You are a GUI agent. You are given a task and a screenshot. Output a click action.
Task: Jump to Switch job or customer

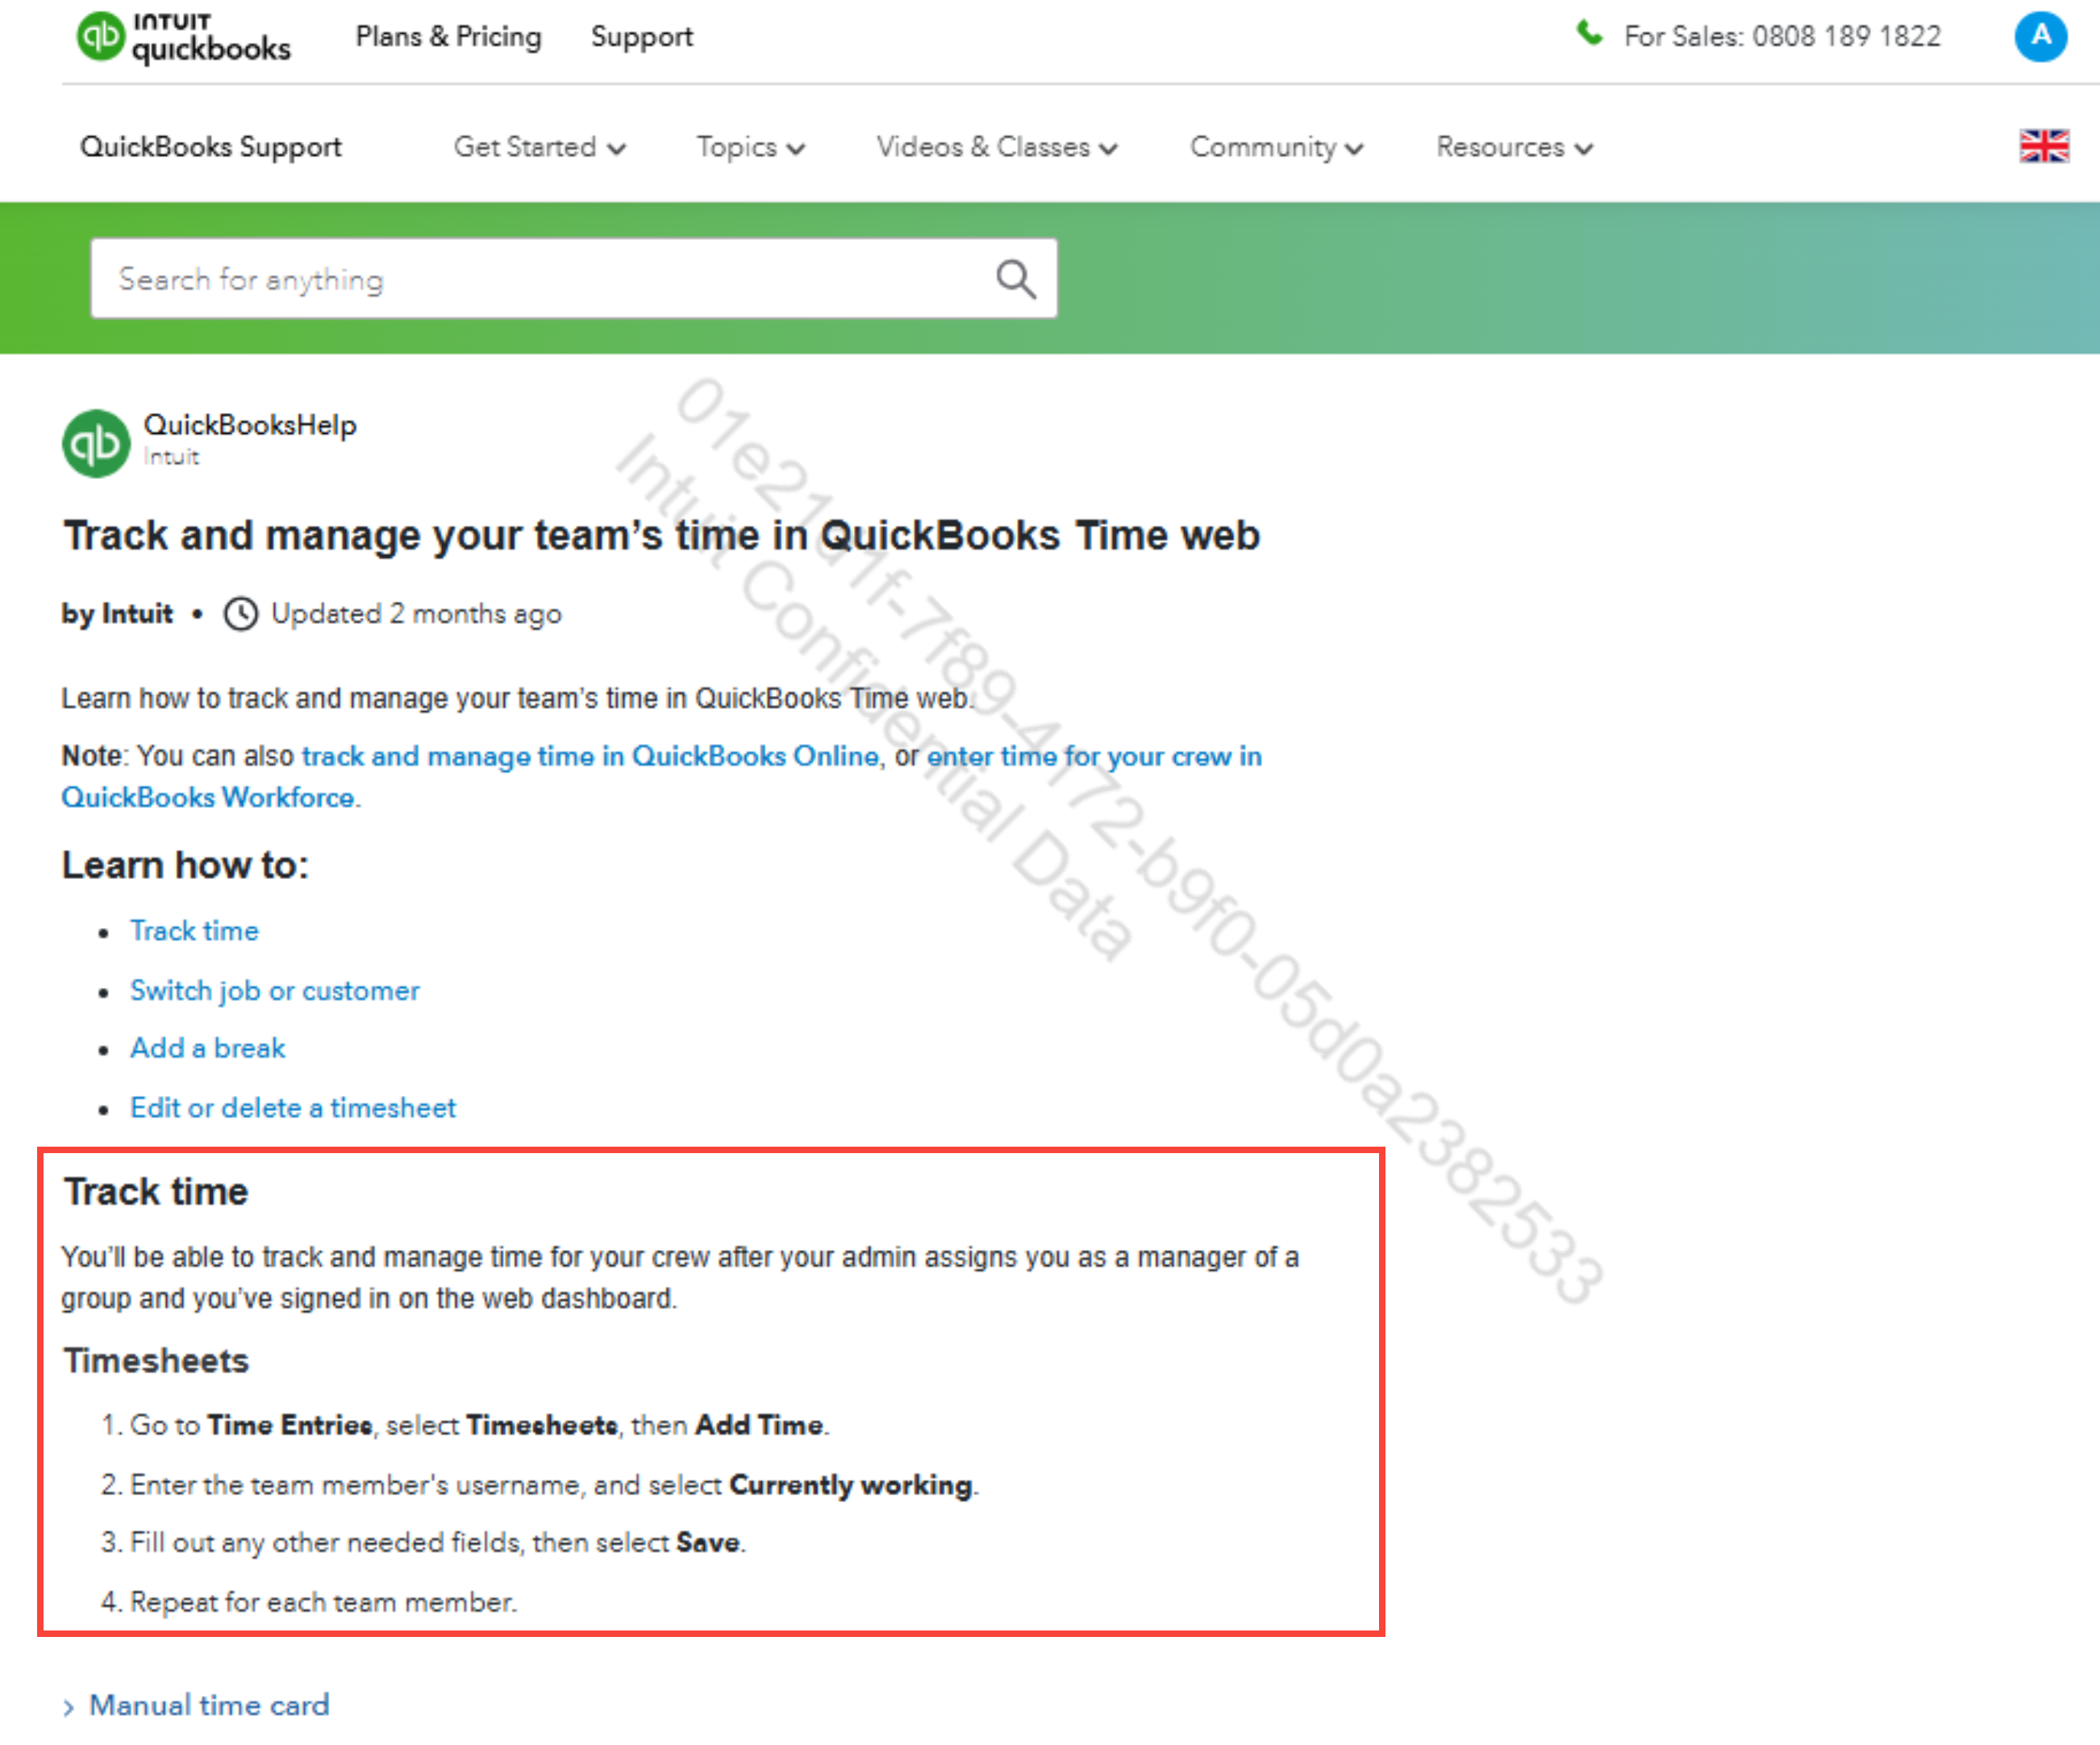pos(275,991)
